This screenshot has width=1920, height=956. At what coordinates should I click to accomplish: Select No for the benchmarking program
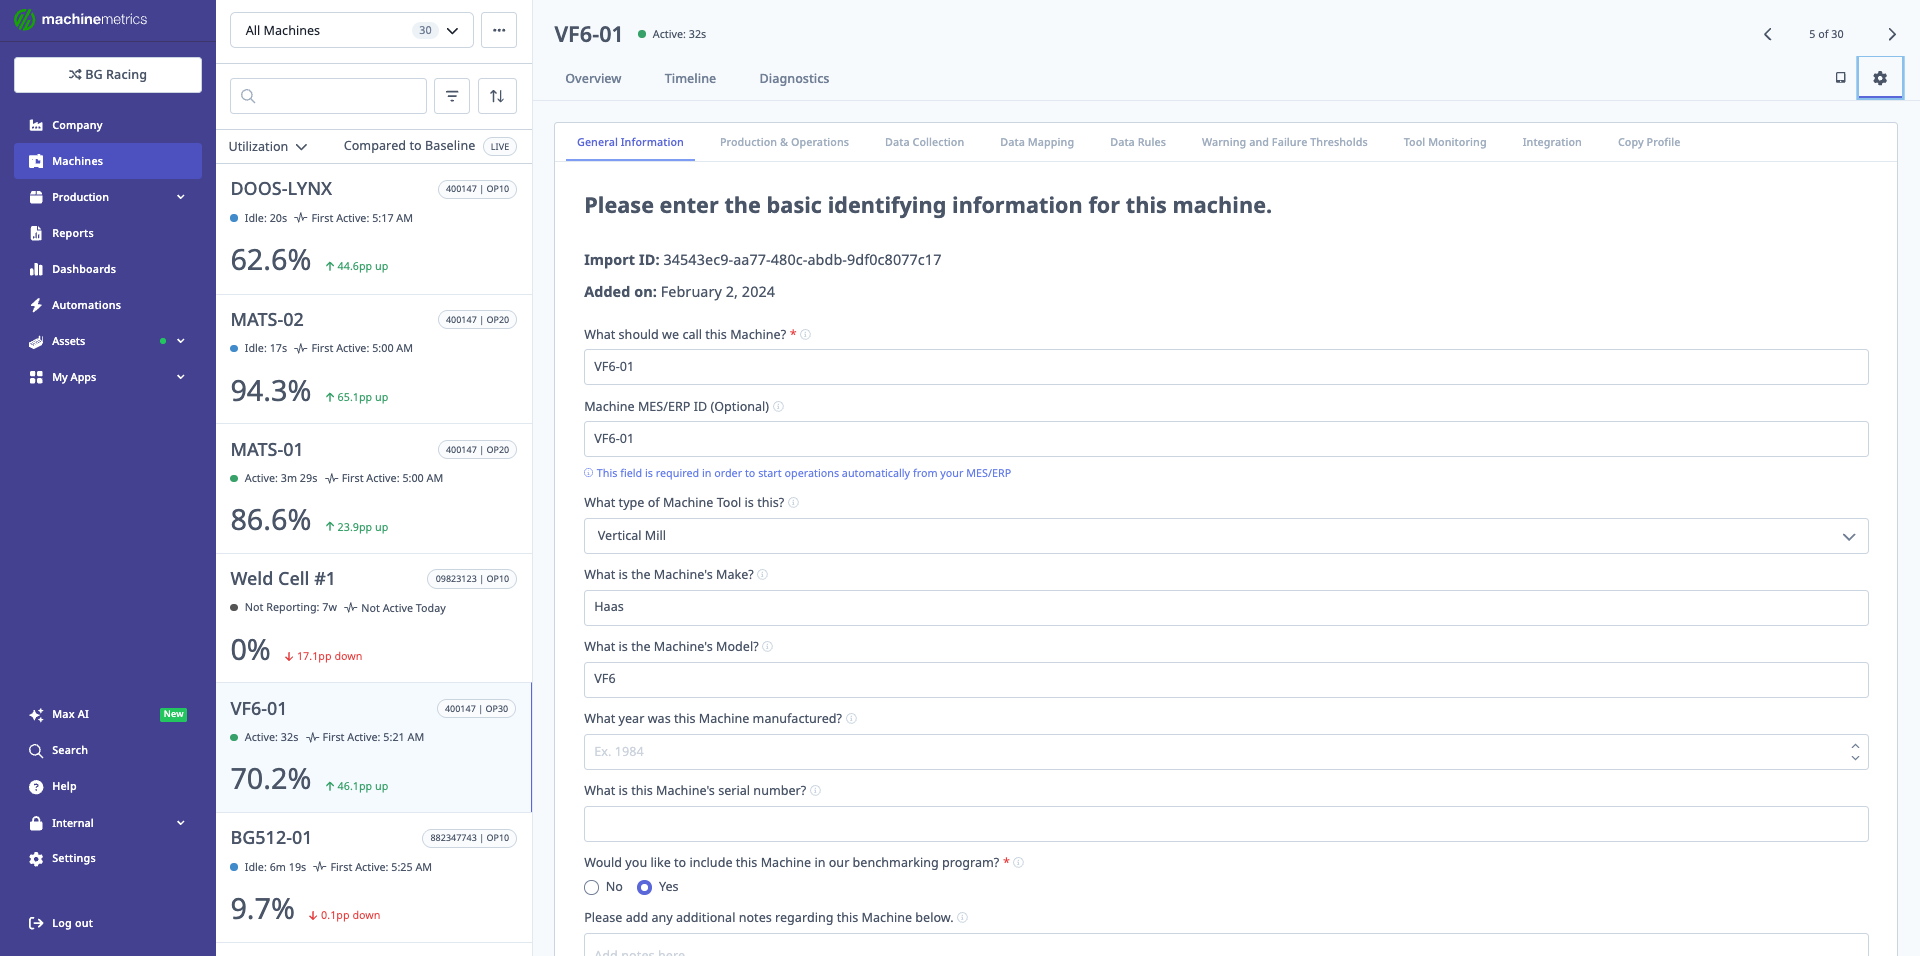pyautogui.click(x=591, y=887)
